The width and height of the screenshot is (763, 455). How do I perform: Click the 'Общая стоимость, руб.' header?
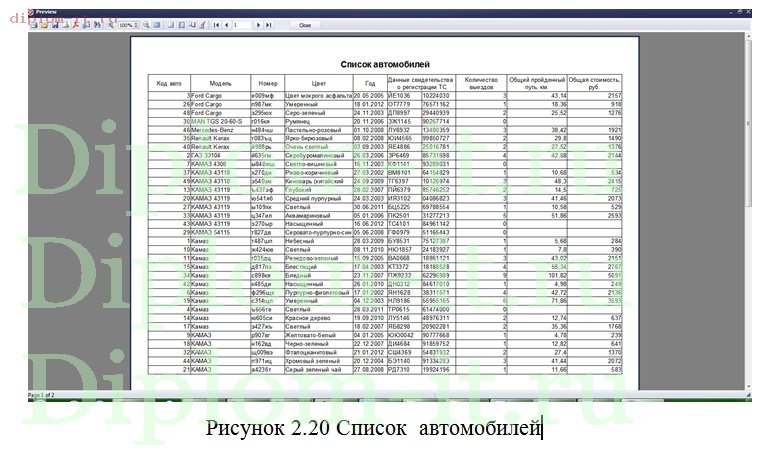pos(595,83)
